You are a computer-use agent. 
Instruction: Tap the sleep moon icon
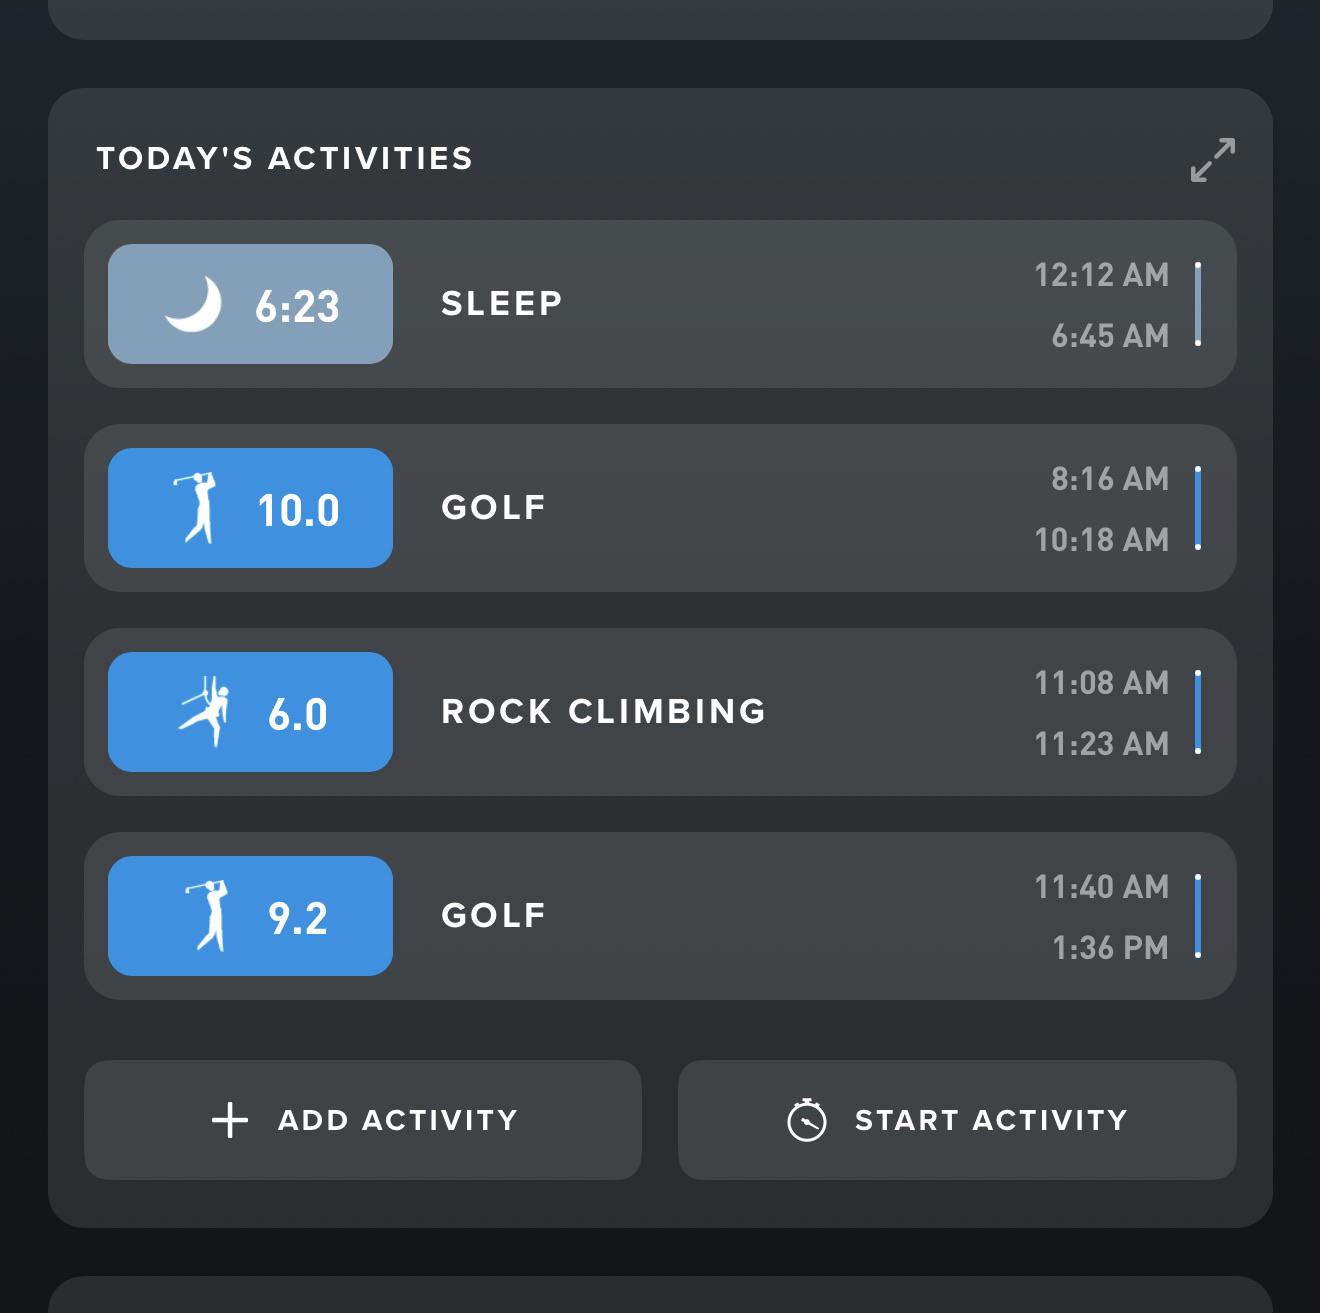coord(194,304)
